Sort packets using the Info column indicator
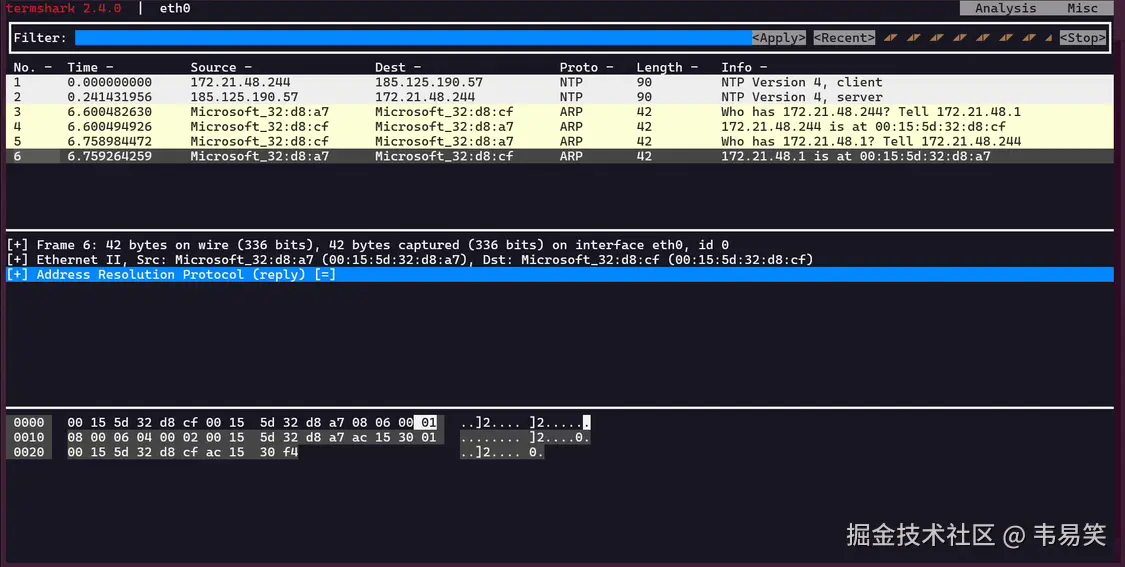 [x=764, y=68]
